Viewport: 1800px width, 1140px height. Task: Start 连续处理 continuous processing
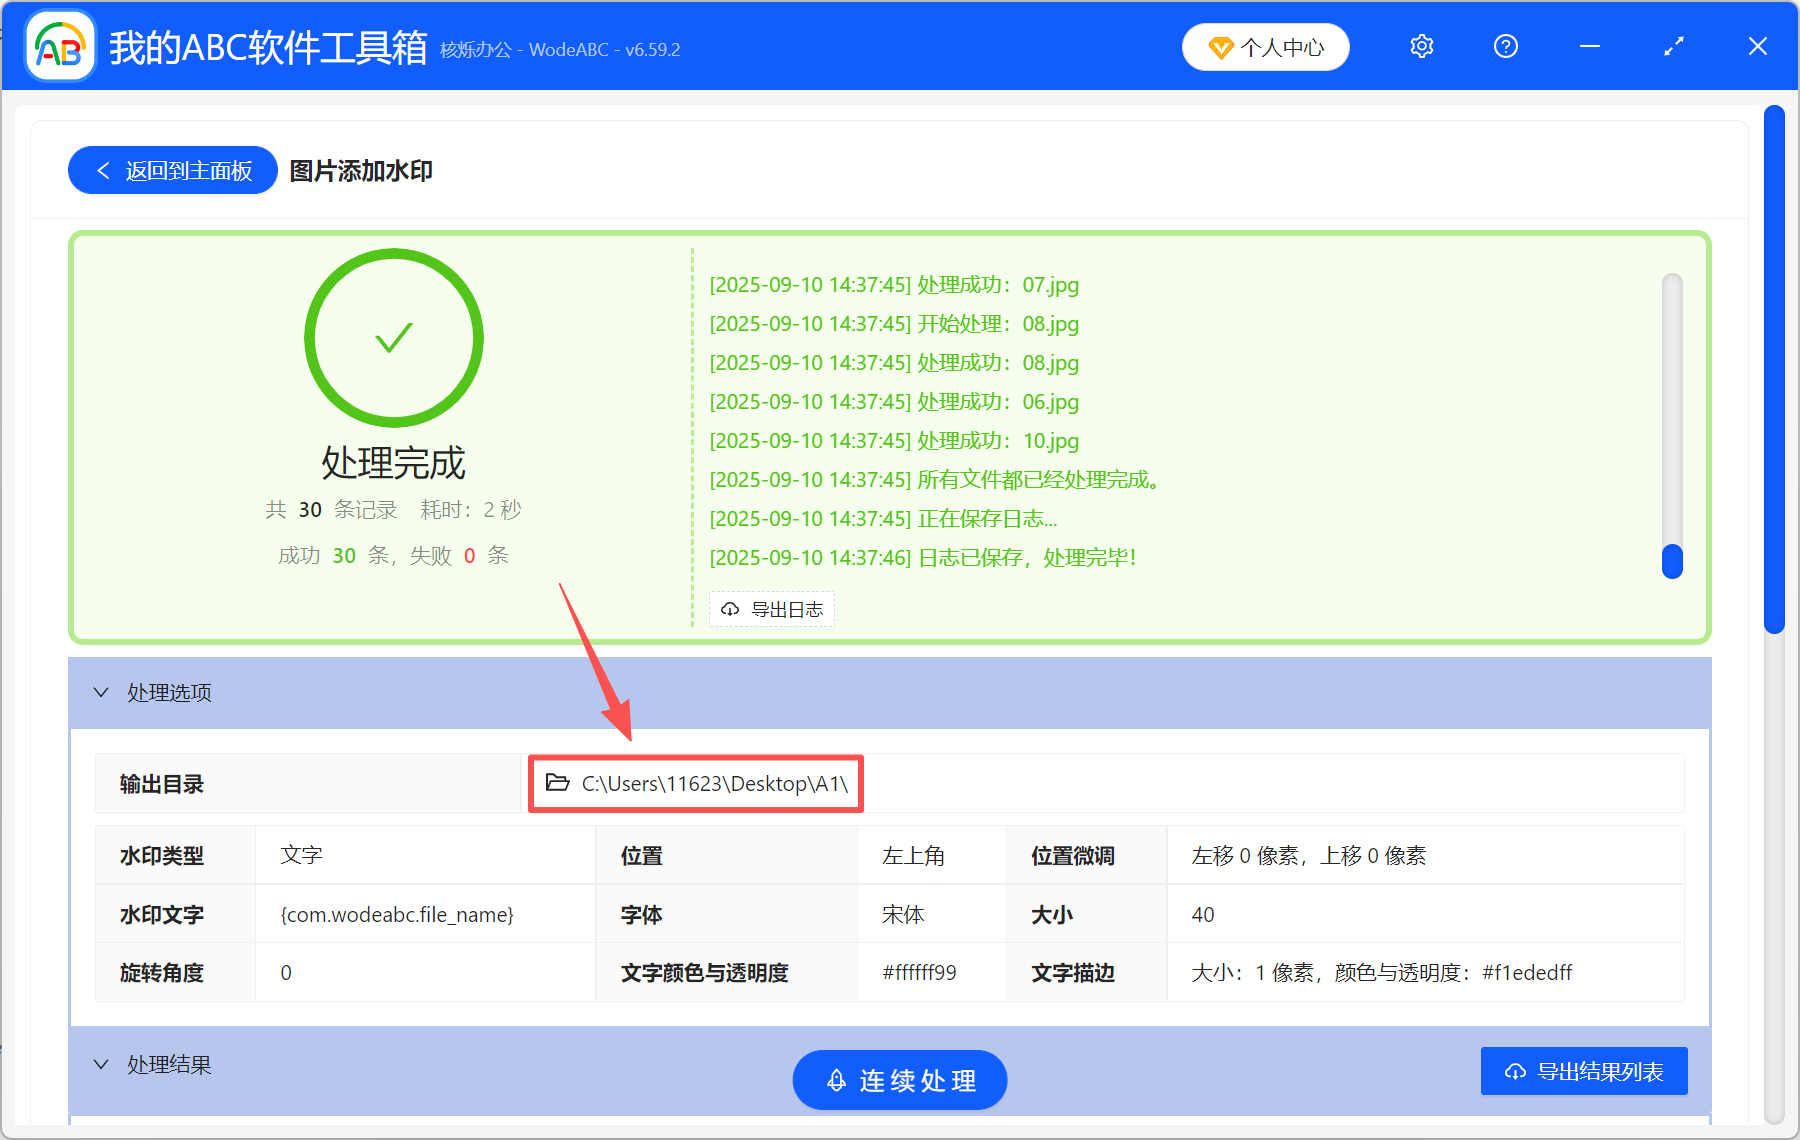click(x=900, y=1080)
